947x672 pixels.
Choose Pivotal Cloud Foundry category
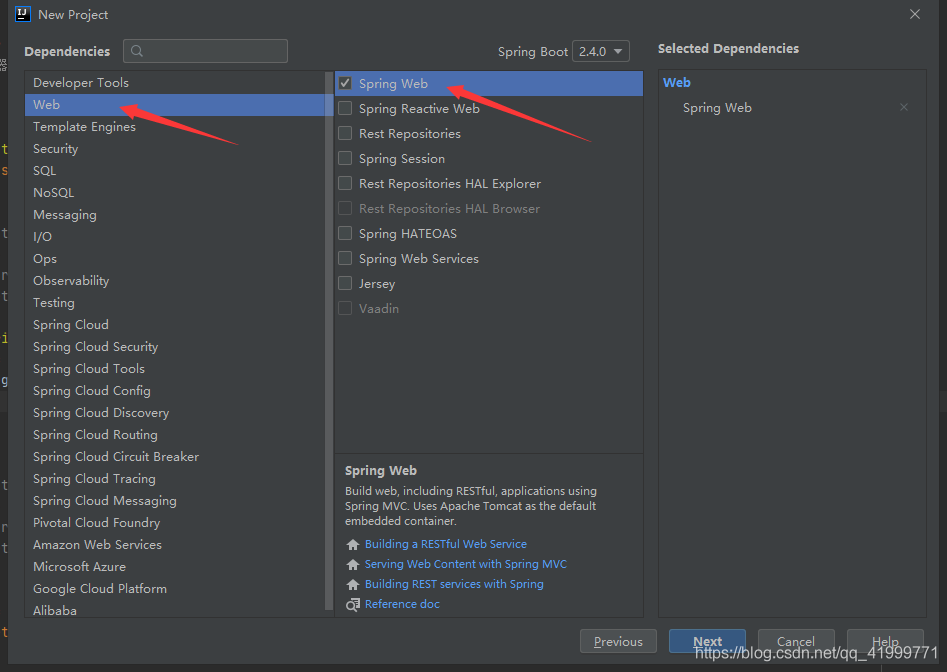[x=175, y=523]
